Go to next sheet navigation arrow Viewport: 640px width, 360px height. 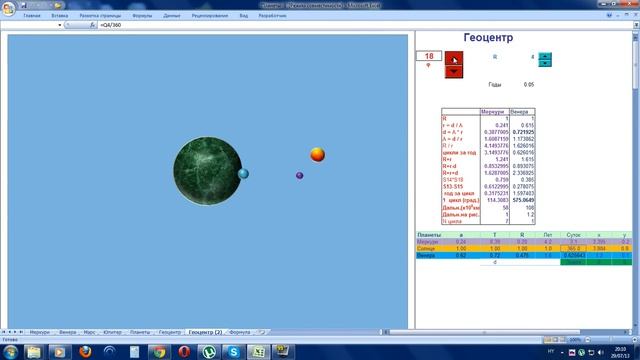point(16,332)
